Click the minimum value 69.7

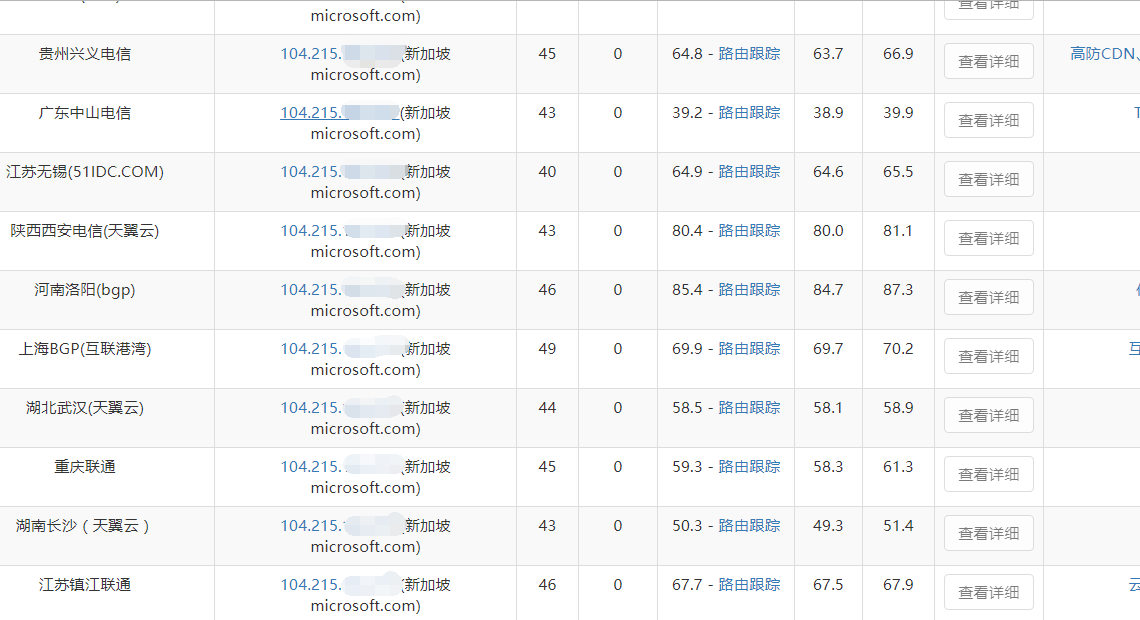click(x=828, y=348)
